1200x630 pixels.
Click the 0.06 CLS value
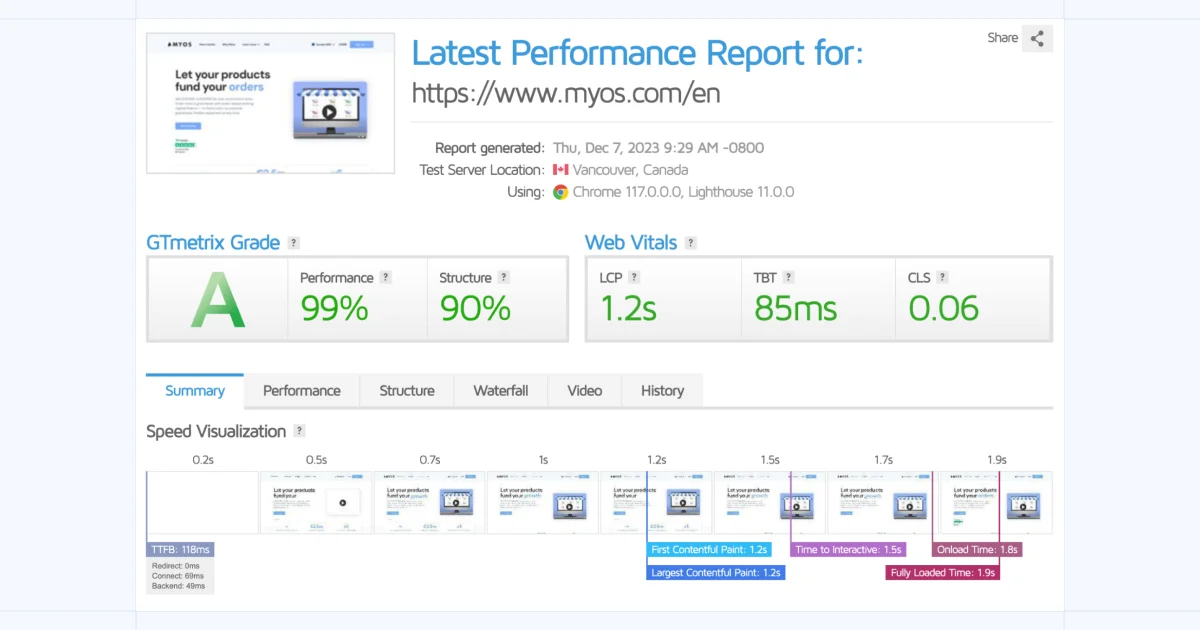(943, 308)
